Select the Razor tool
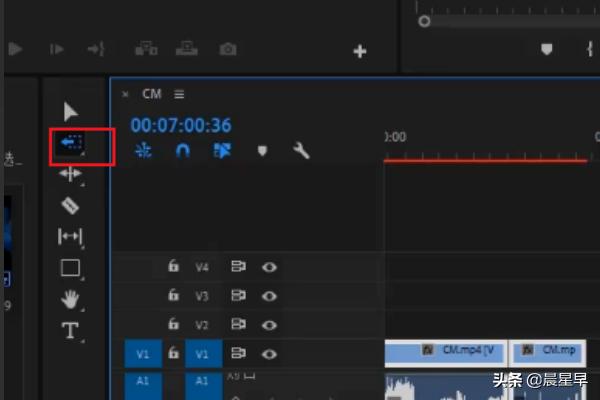This screenshot has width=600, height=400. pyautogui.click(x=70, y=205)
